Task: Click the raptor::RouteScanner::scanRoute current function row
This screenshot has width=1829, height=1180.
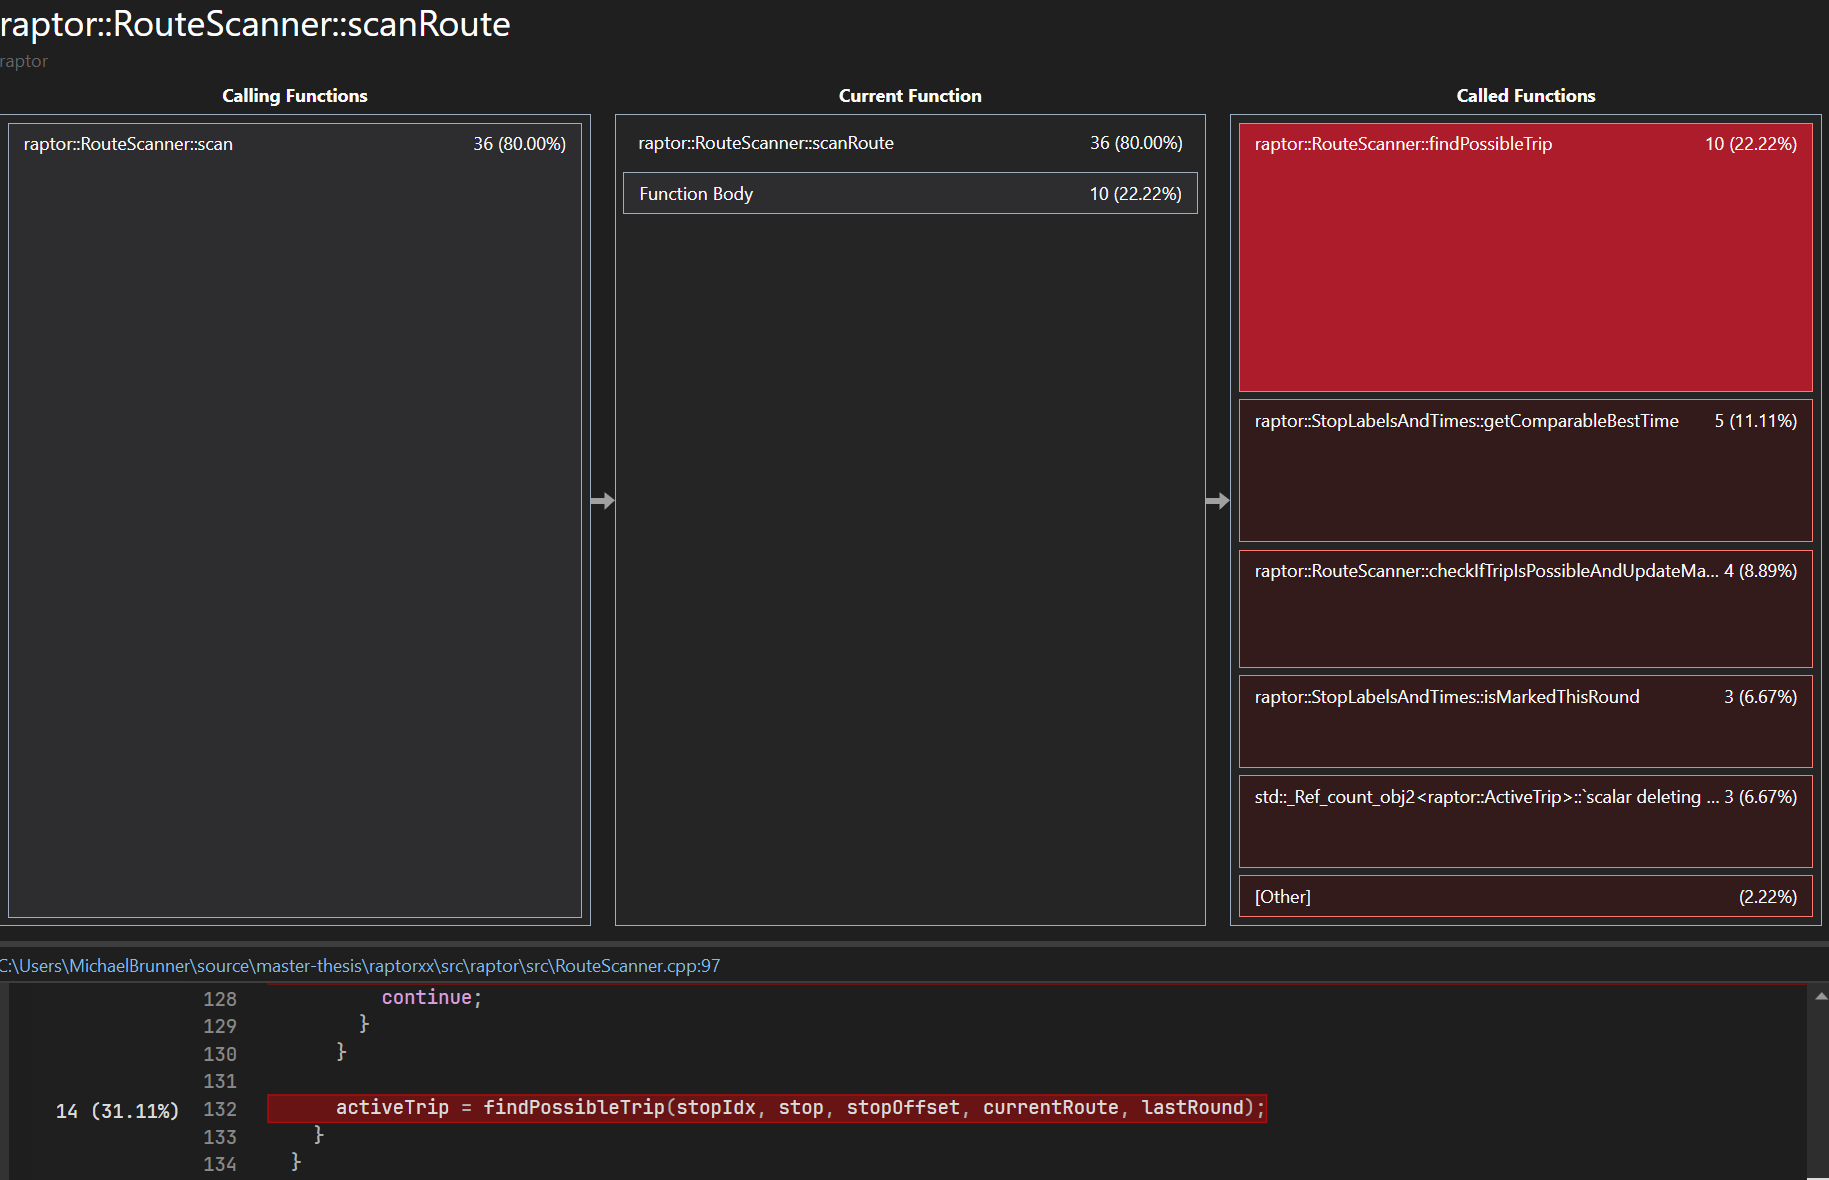Action: (910, 143)
